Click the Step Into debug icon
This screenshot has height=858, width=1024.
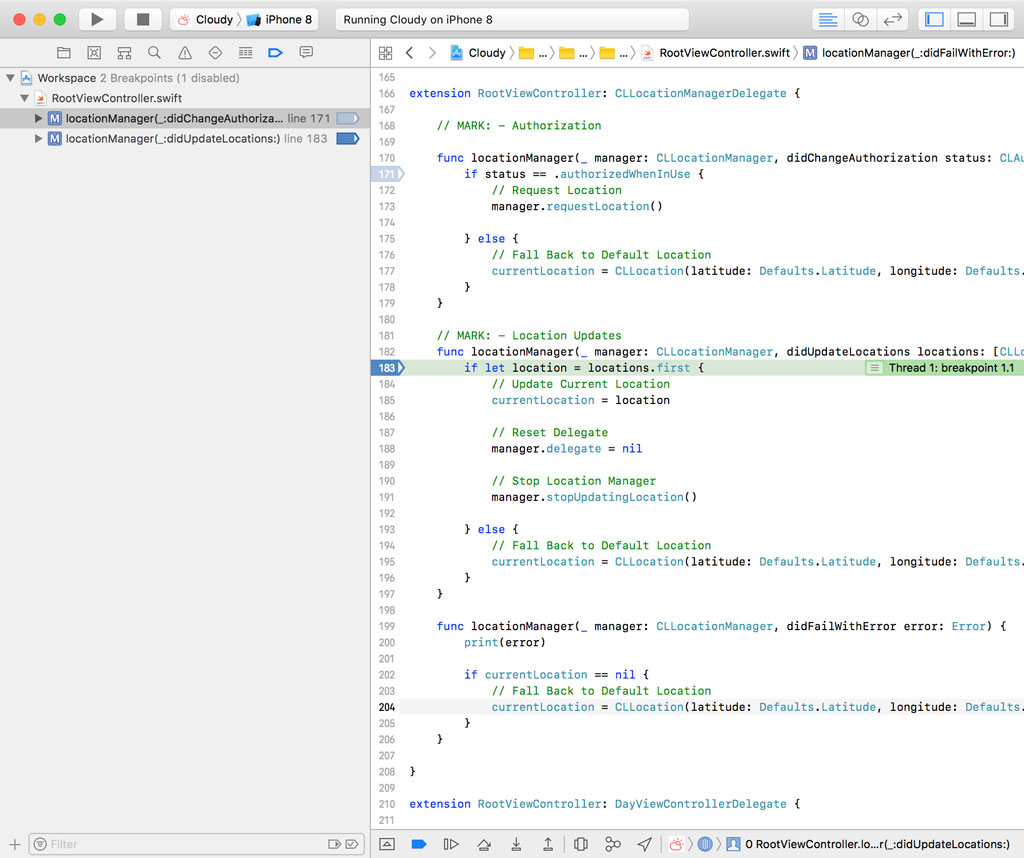tap(516, 844)
